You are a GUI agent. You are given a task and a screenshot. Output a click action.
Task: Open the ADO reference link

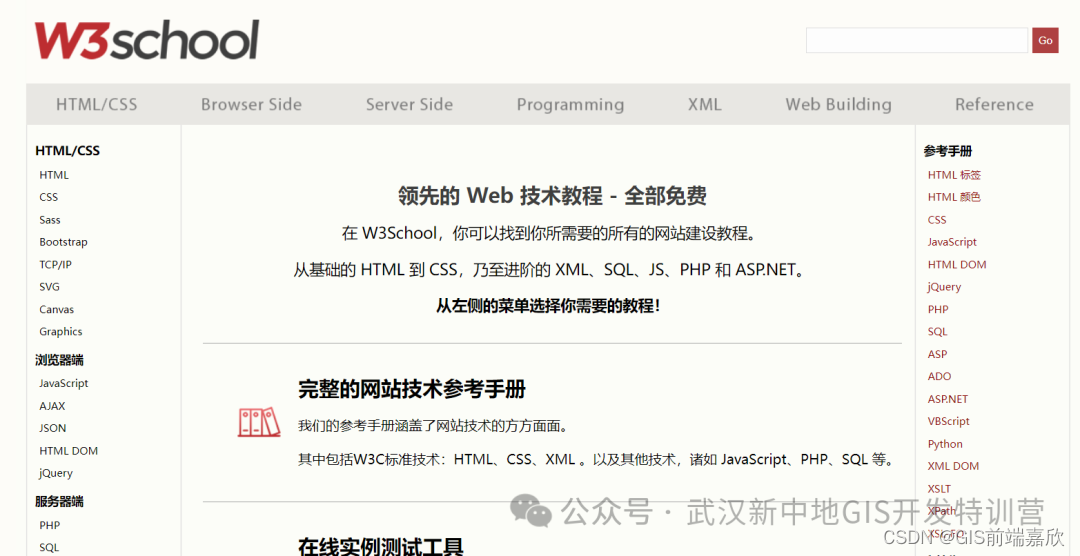(939, 376)
